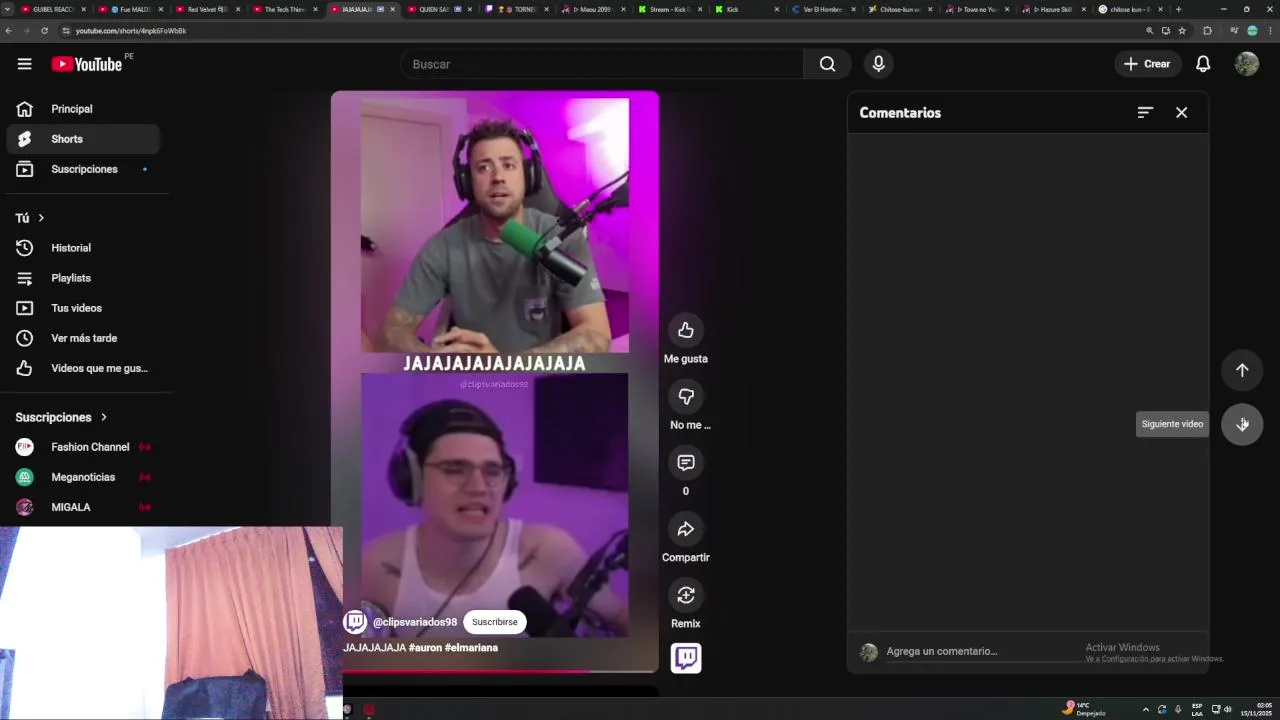Click the short video to pause

[495, 380]
